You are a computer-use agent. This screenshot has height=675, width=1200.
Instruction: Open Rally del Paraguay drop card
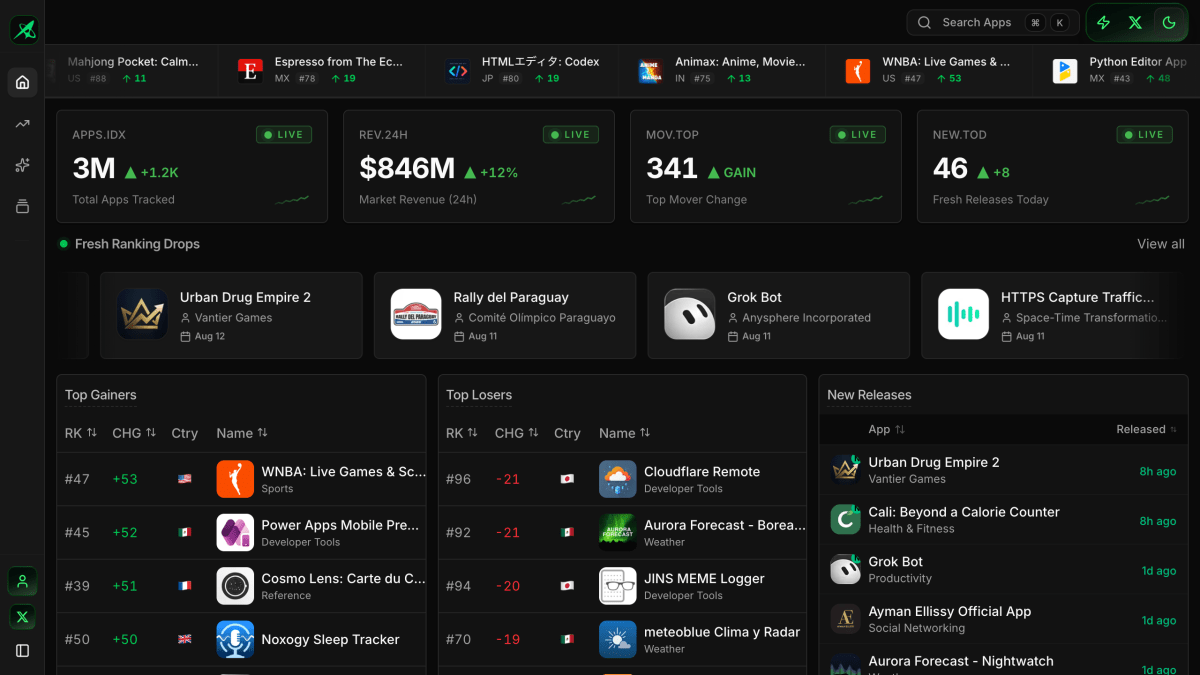(x=505, y=315)
